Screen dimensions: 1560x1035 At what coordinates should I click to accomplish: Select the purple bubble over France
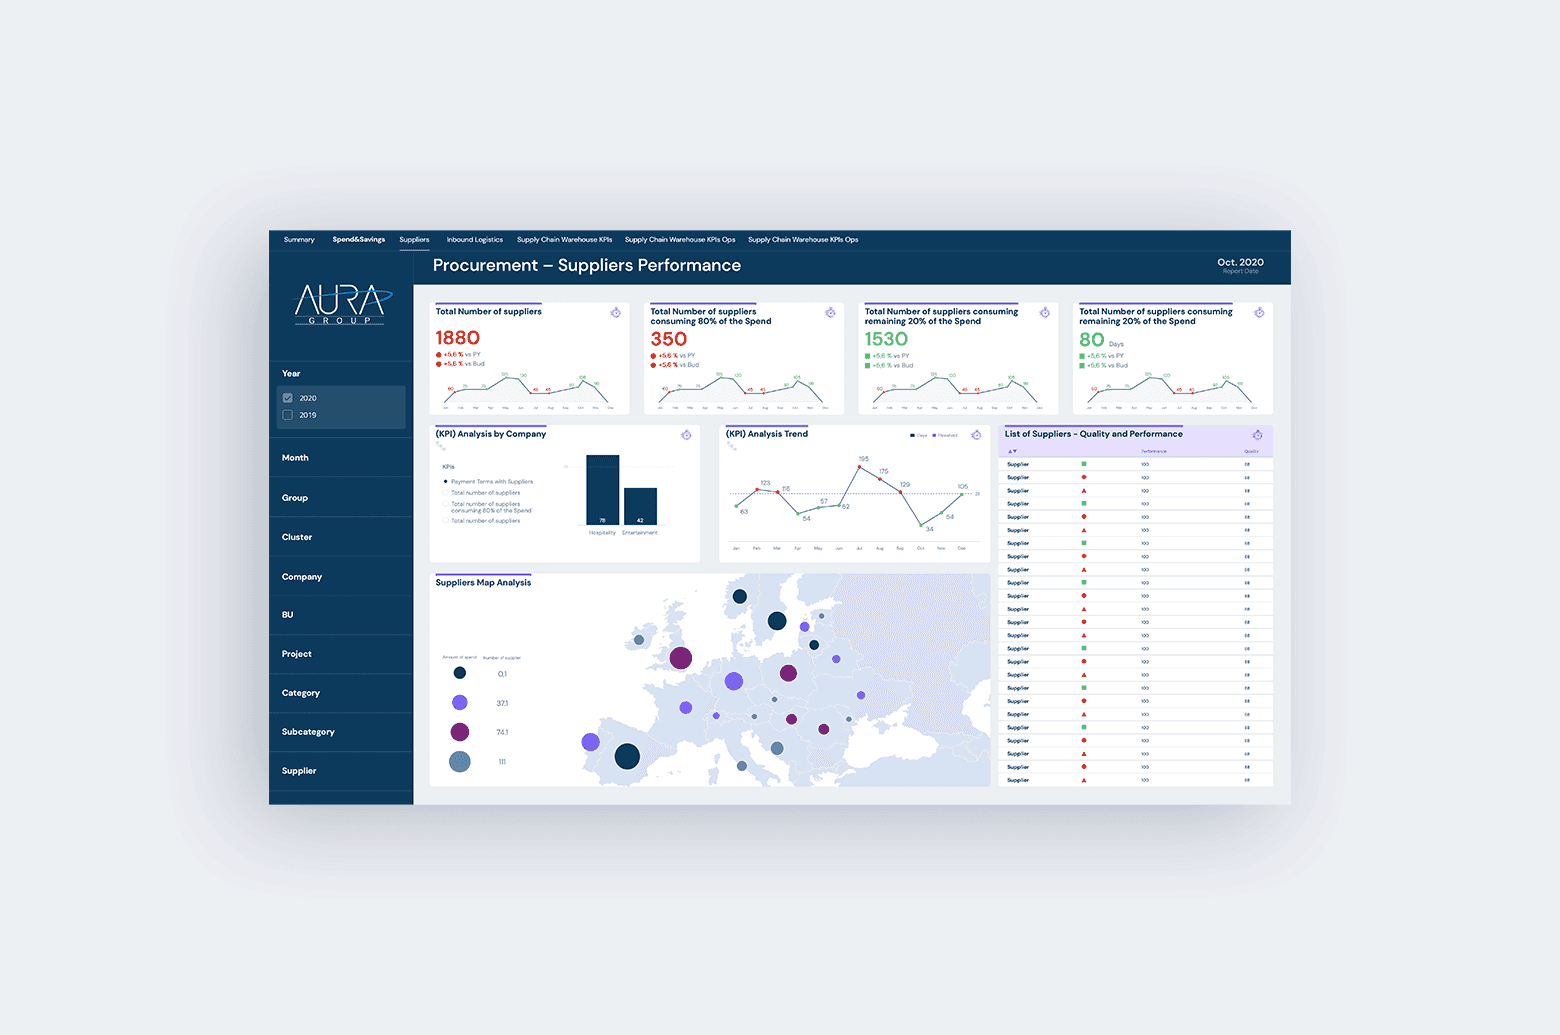(686, 708)
